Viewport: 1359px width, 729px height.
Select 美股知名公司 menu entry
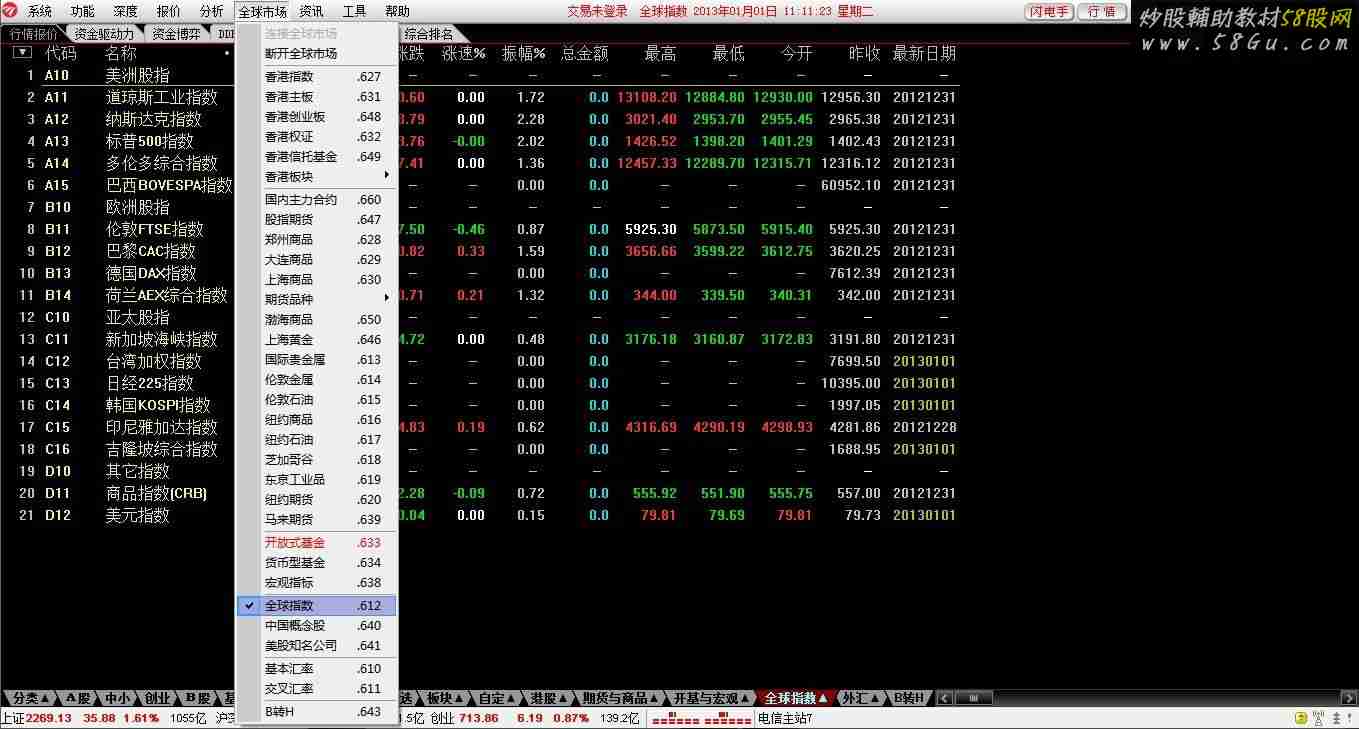click(317, 646)
